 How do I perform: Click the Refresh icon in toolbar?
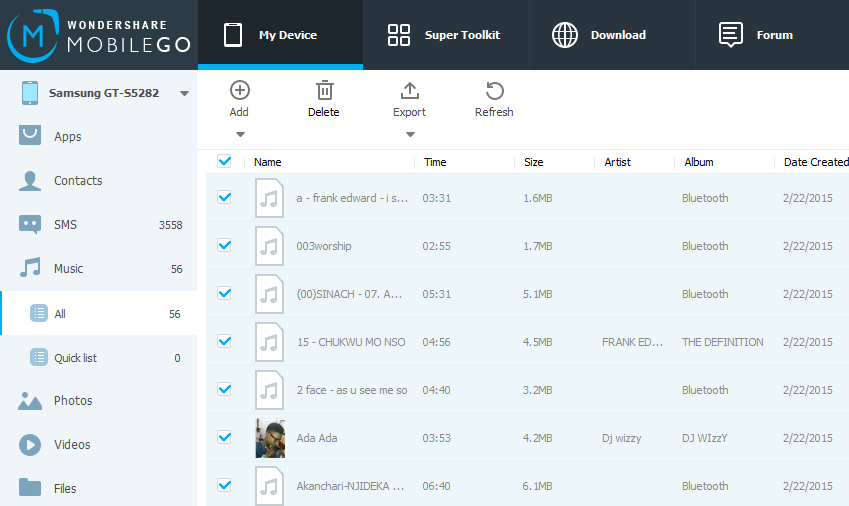(x=494, y=91)
